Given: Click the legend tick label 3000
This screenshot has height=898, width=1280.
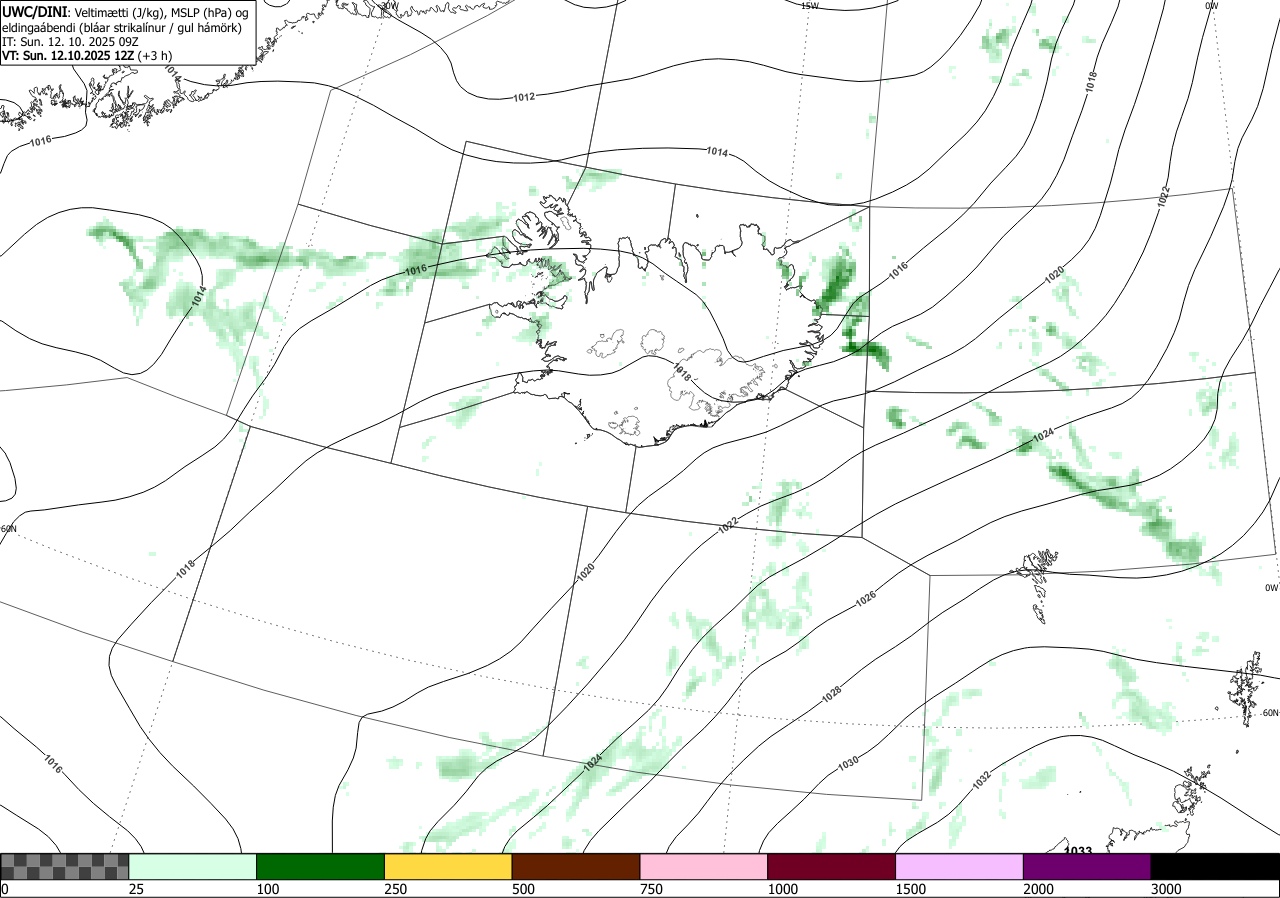Looking at the screenshot, I should click(x=1167, y=889).
